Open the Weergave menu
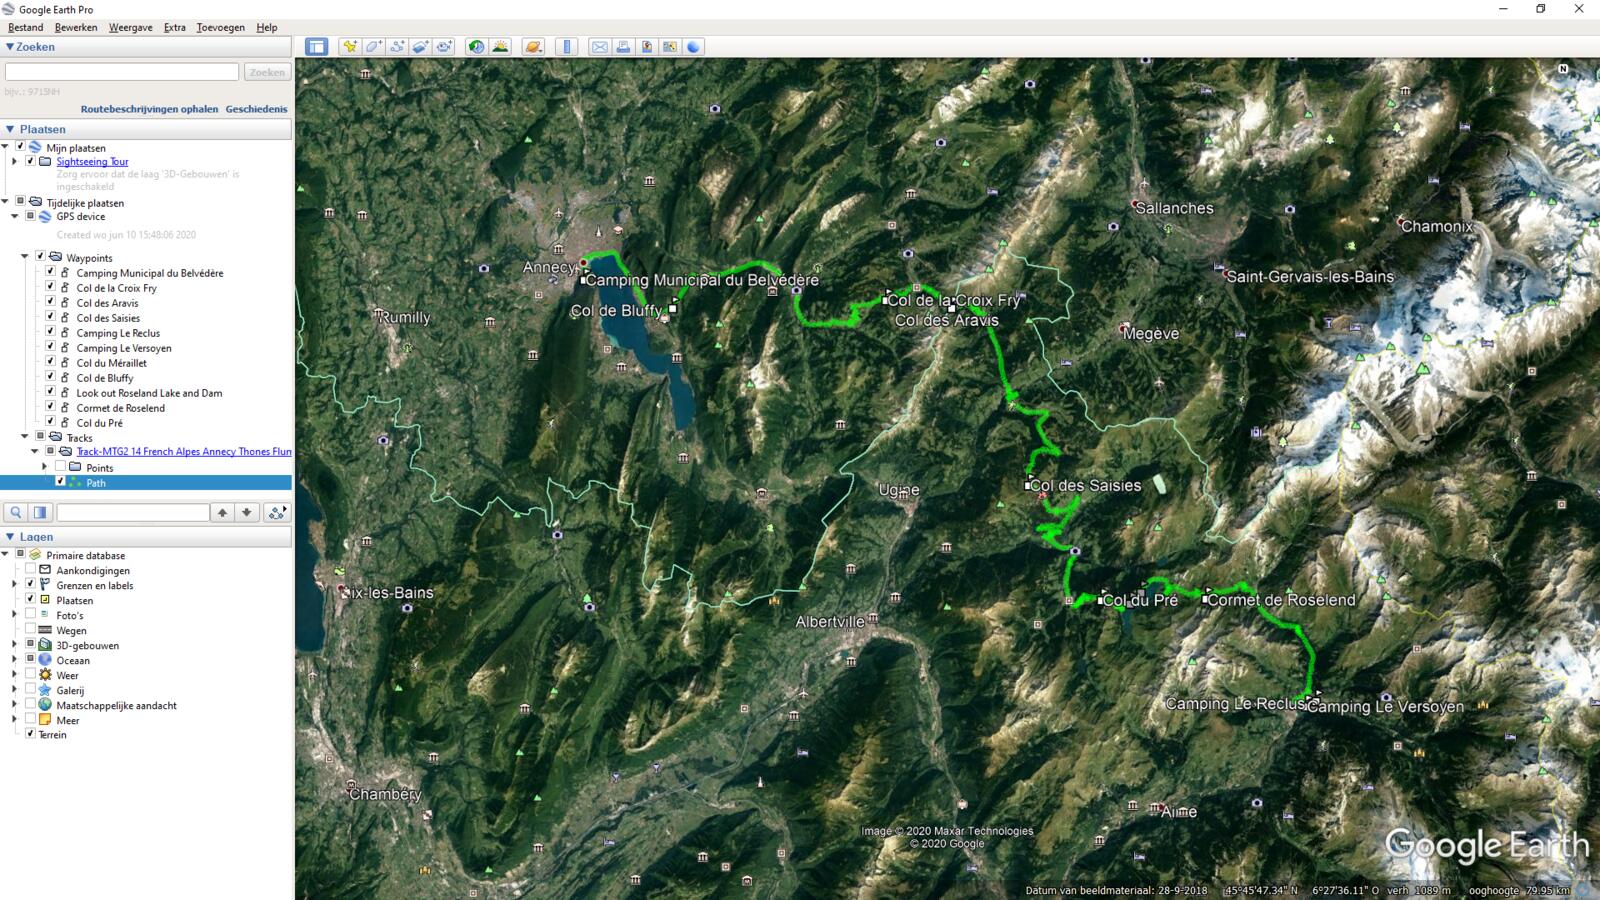1600x900 pixels. pyautogui.click(x=130, y=27)
